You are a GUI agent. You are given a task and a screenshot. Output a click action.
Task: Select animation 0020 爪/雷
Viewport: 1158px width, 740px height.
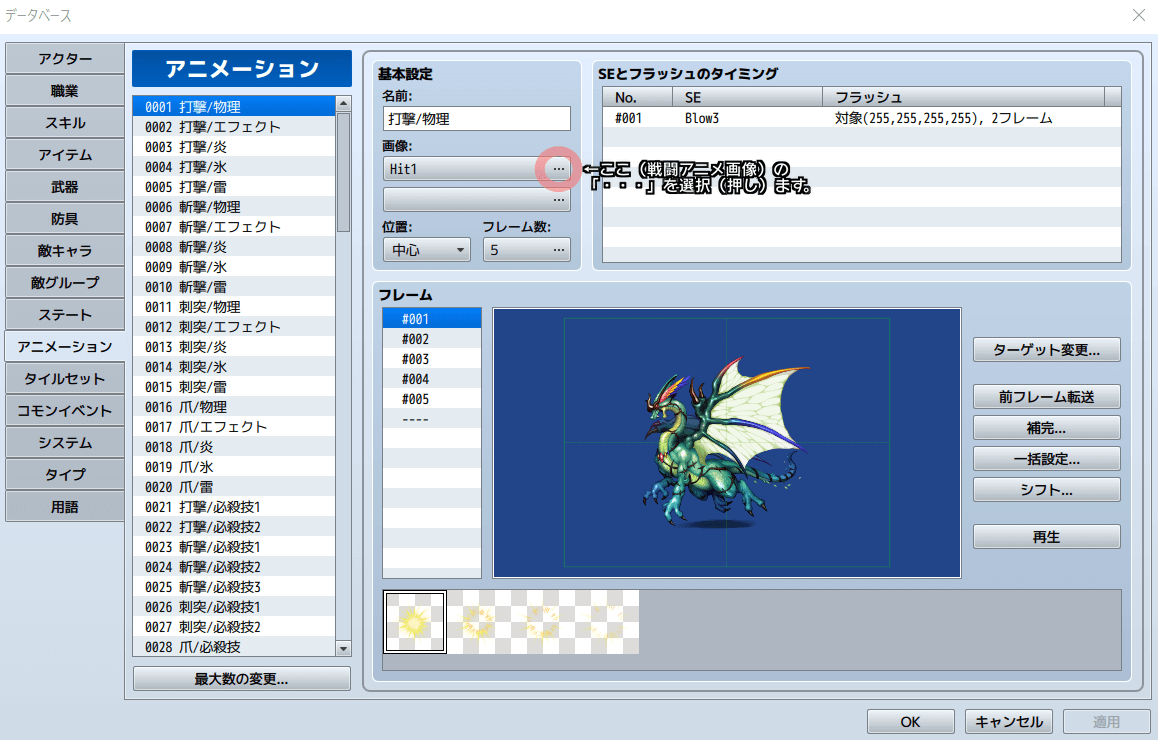(x=234, y=487)
